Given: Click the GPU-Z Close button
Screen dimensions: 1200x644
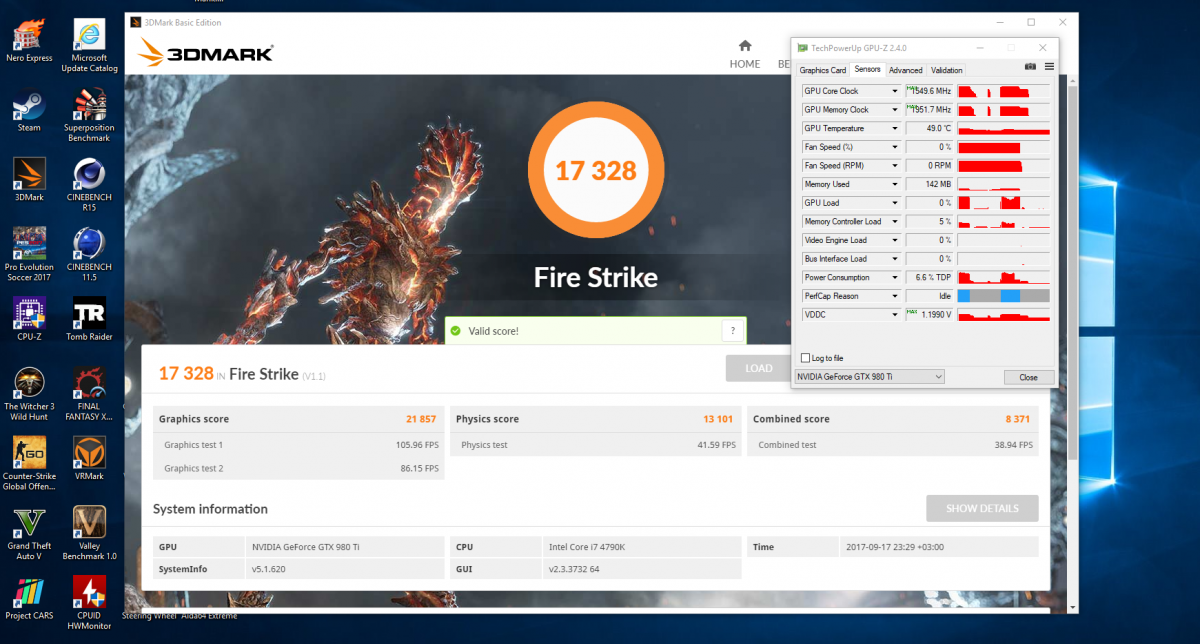Looking at the screenshot, I should click(1028, 377).
